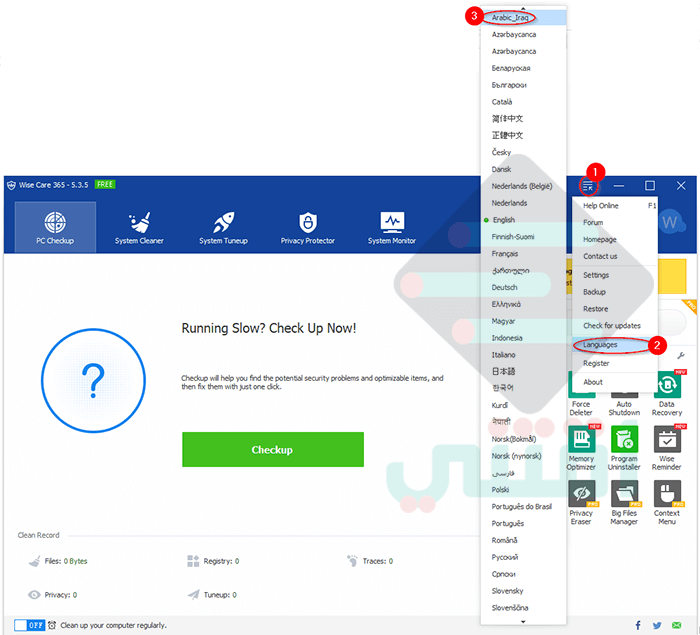Select Català language
700x635 pixels.
point(523,102)
